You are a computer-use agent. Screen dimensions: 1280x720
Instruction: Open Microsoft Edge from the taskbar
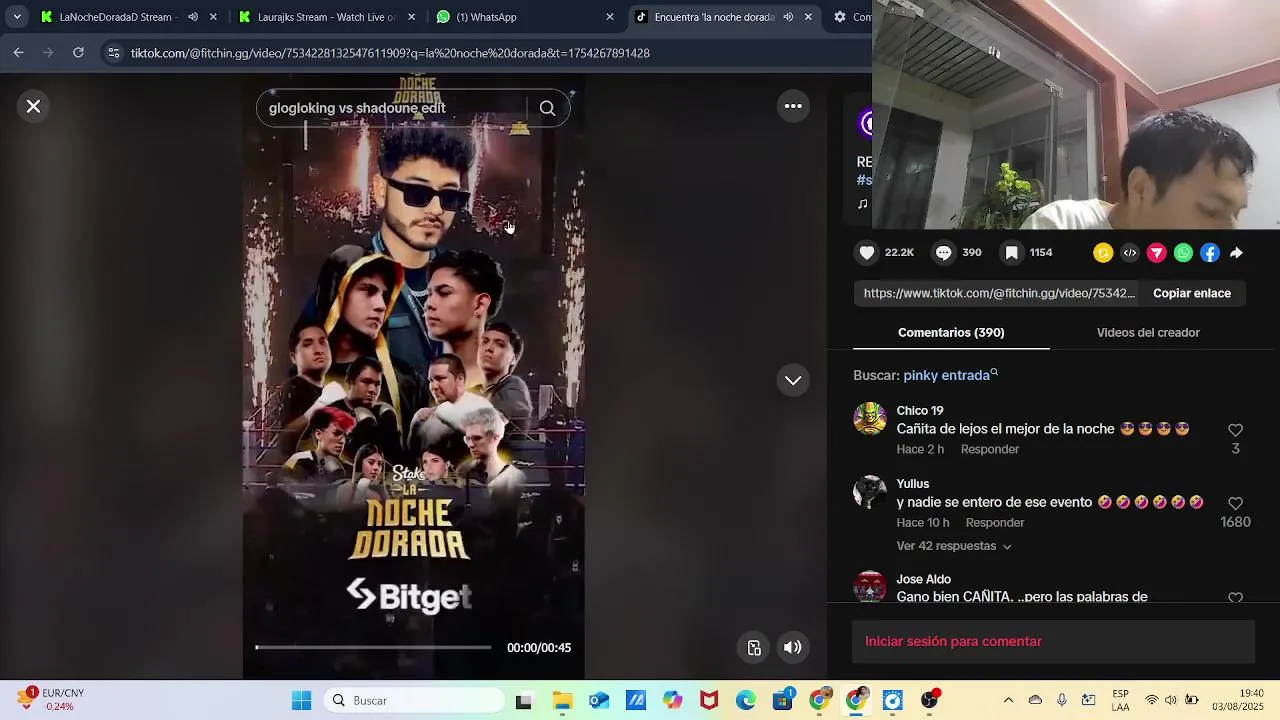(746, 701)
